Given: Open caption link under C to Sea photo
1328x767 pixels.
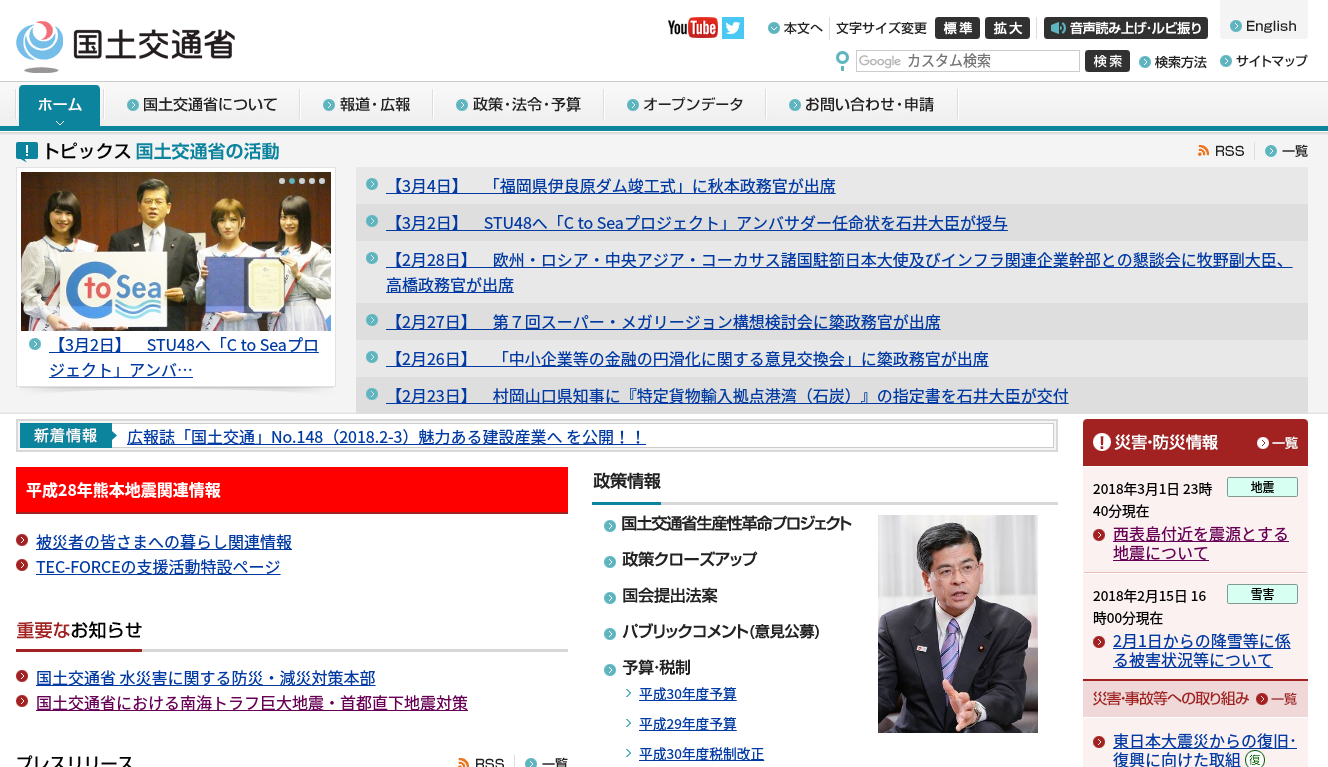Looking at the screenshot, I should tap(184, 358).
